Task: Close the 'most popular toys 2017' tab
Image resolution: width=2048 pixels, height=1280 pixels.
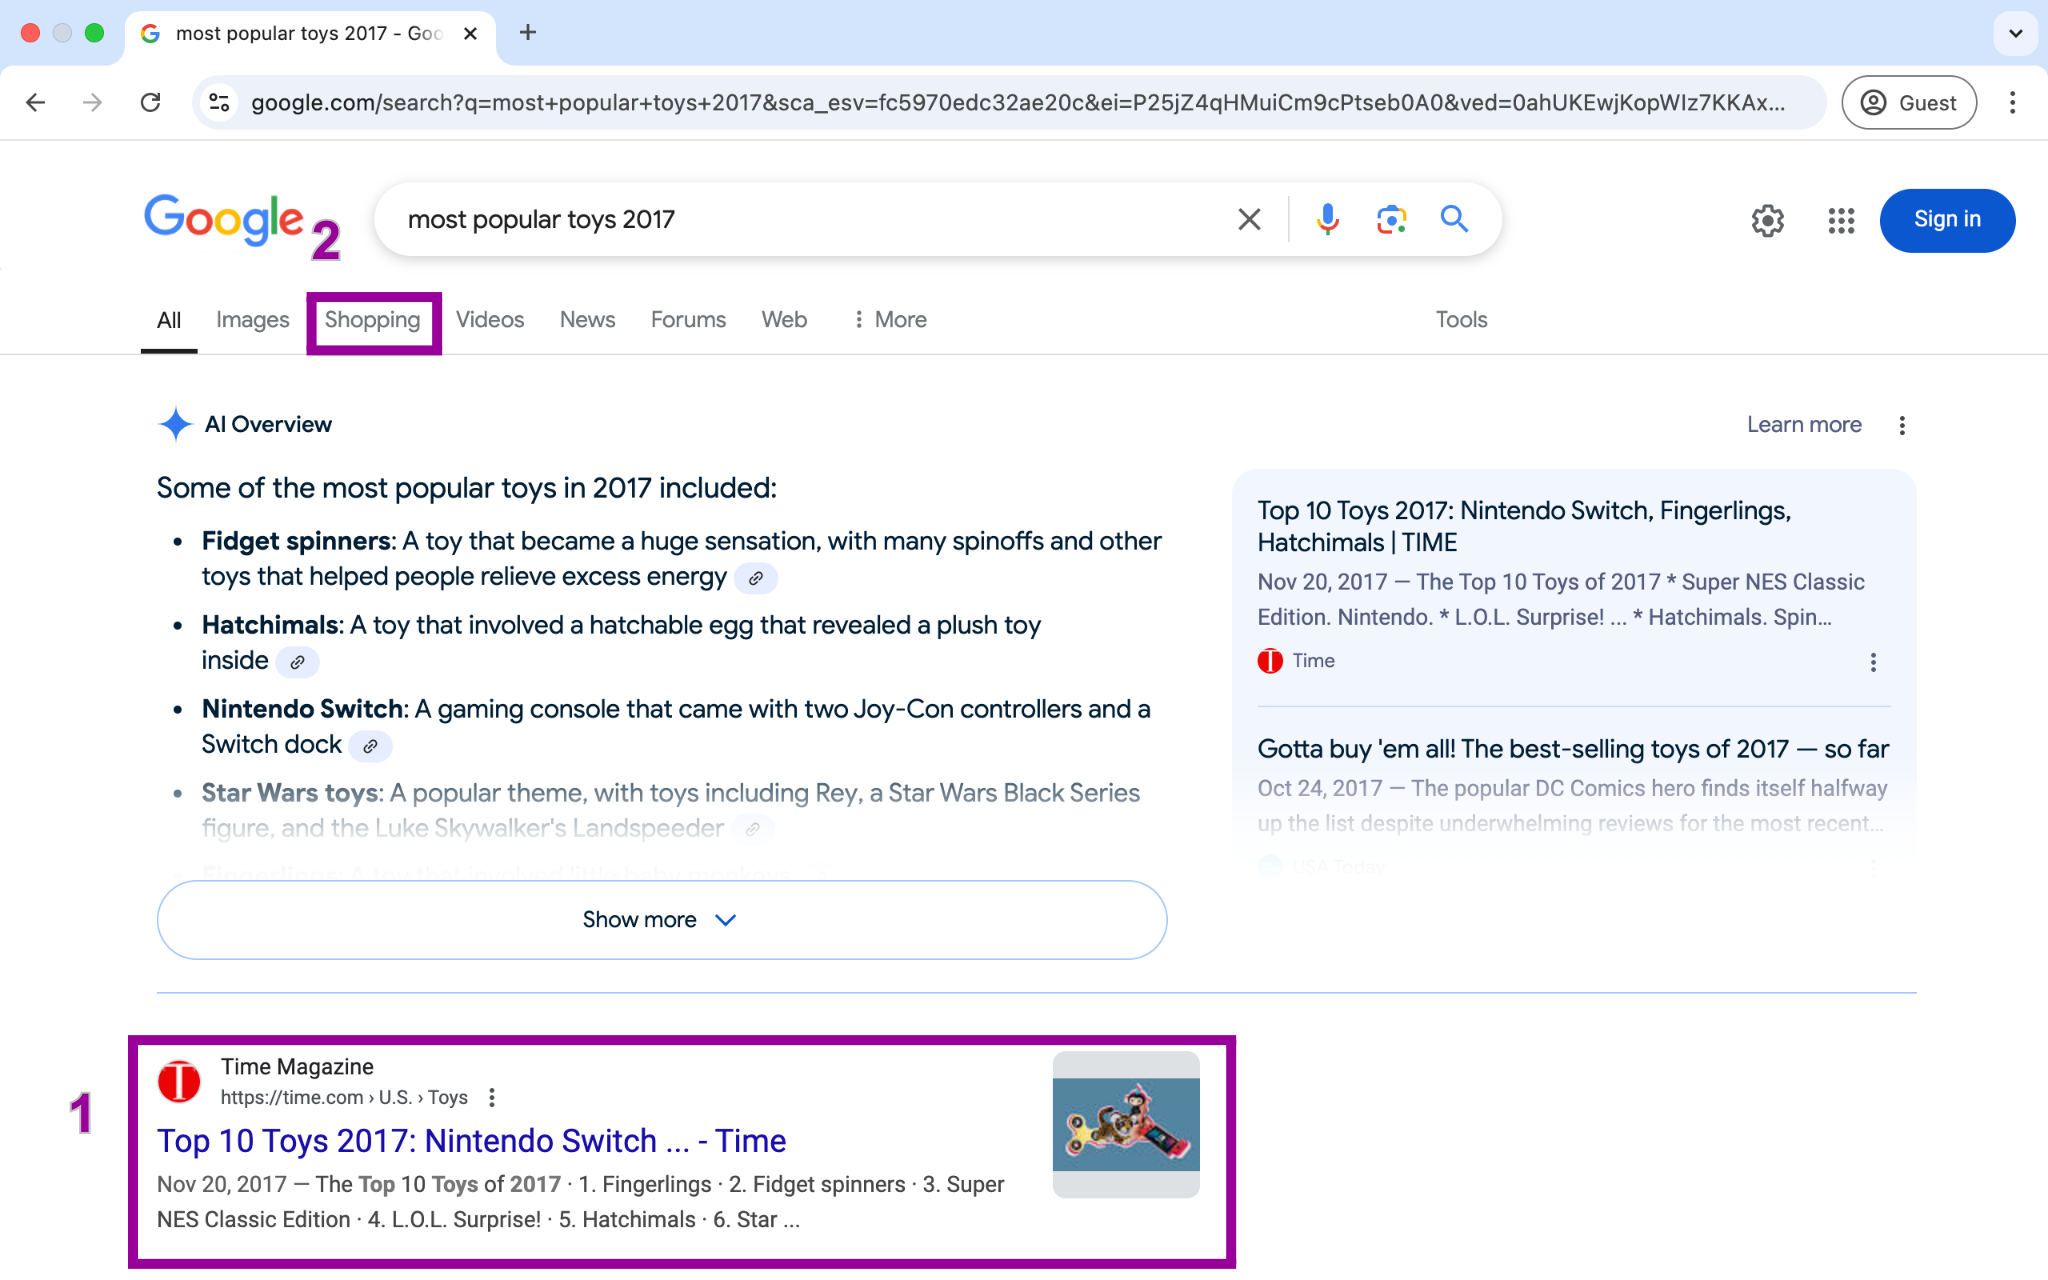Action: pyautogui.click(x=471, y=33)
